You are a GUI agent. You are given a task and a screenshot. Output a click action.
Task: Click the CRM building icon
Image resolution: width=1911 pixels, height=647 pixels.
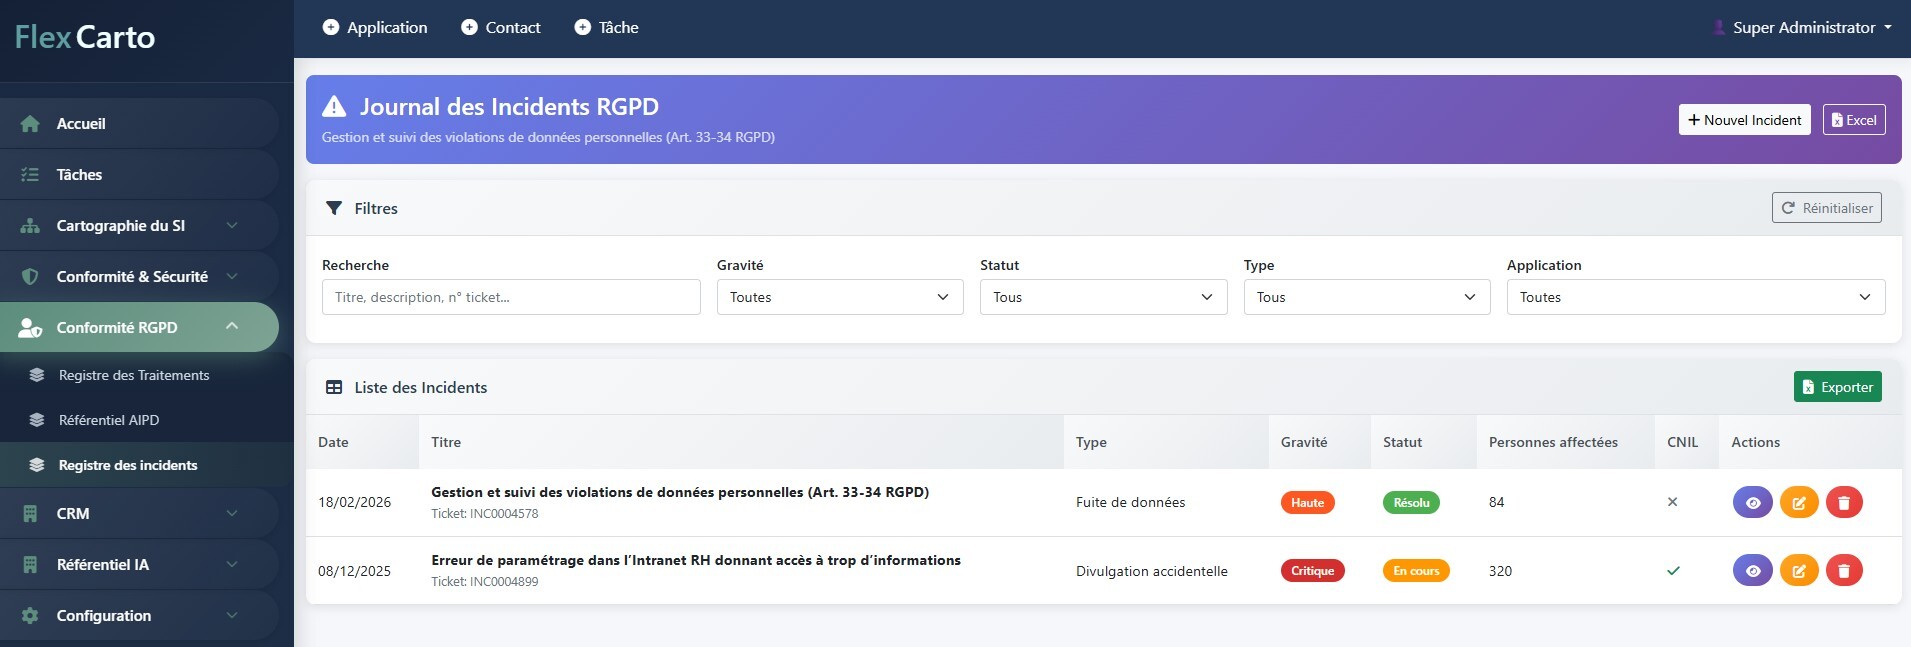click(30, 514)
